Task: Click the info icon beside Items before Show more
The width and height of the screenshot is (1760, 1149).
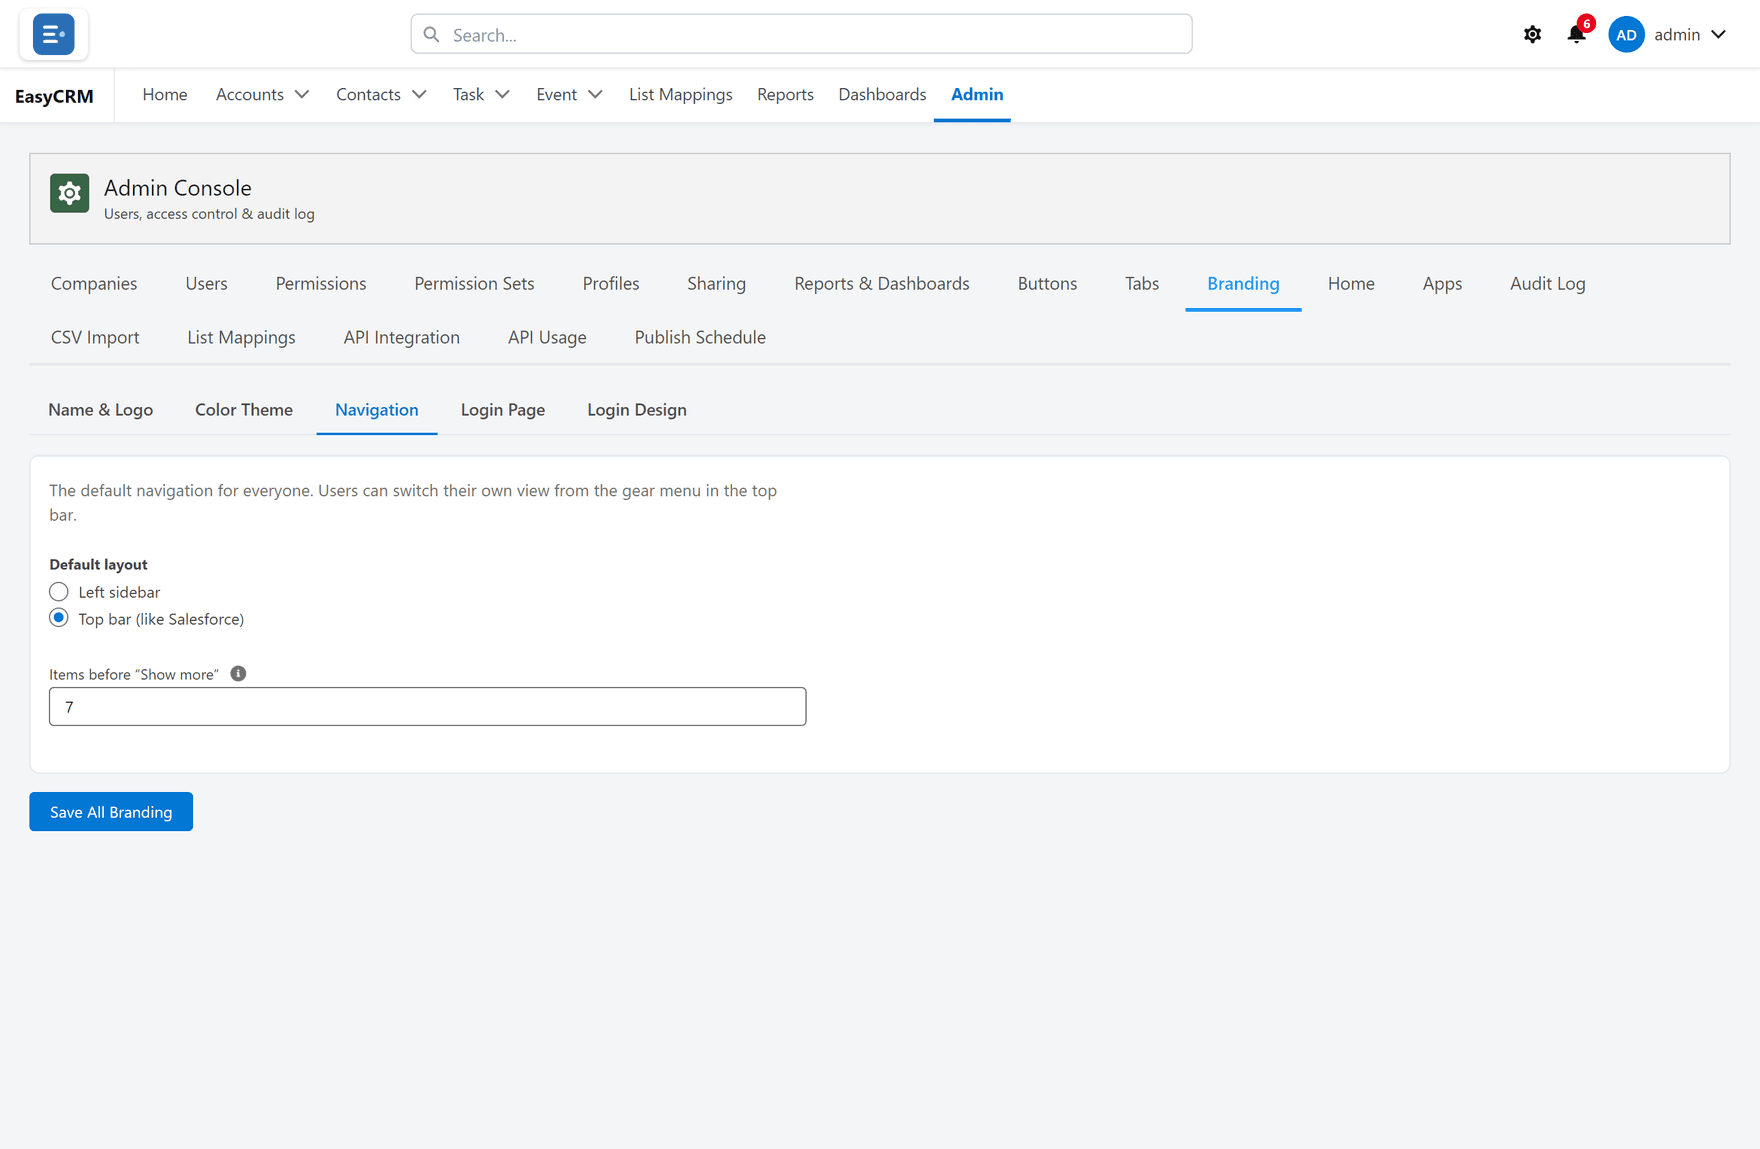Action: 238,674
